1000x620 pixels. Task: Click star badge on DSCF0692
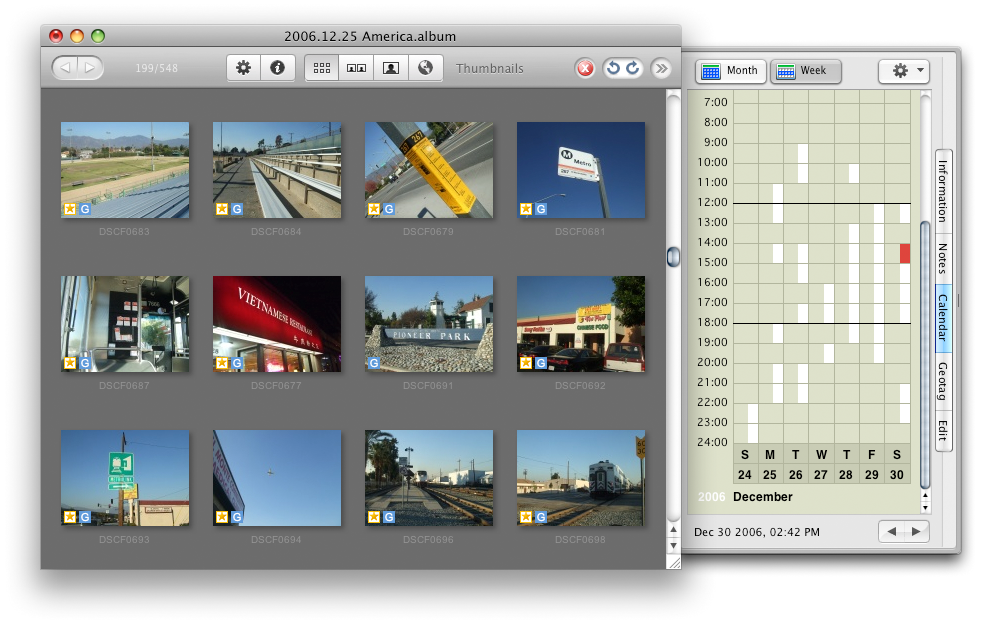[526, 363]
